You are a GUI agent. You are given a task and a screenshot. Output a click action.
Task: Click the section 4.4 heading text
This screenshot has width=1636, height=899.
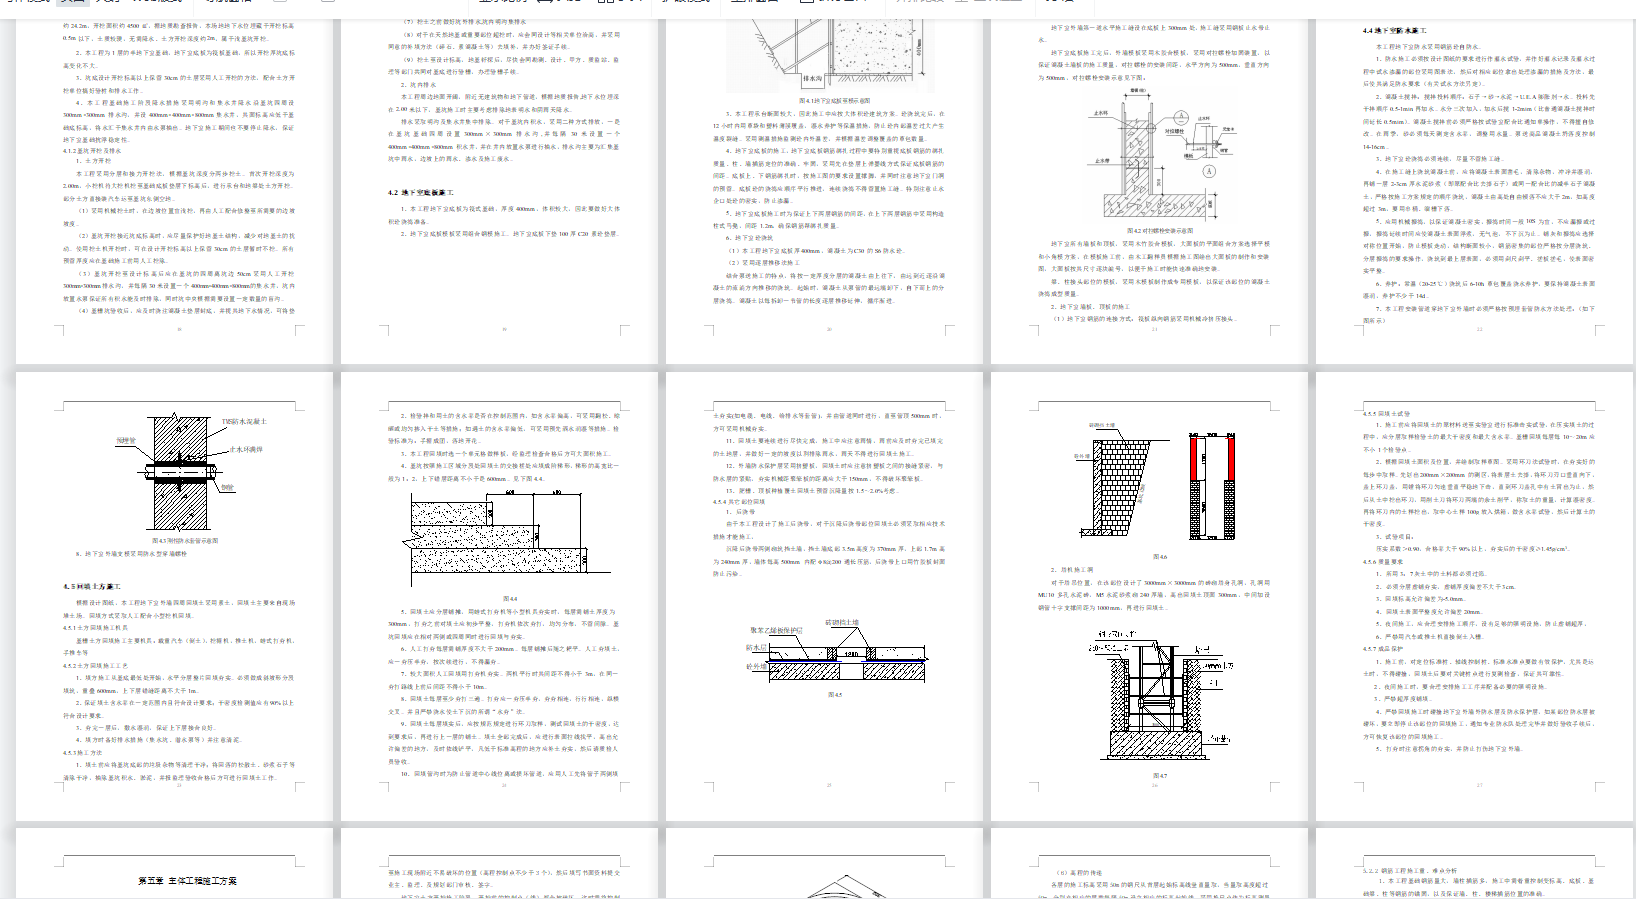click(1395, 31)
